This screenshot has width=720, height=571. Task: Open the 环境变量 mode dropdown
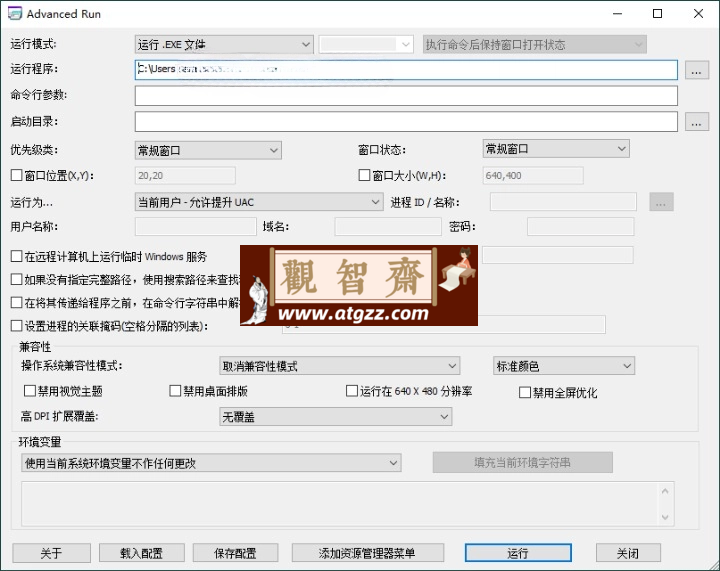pyautogui.click(x=211, y=463)
